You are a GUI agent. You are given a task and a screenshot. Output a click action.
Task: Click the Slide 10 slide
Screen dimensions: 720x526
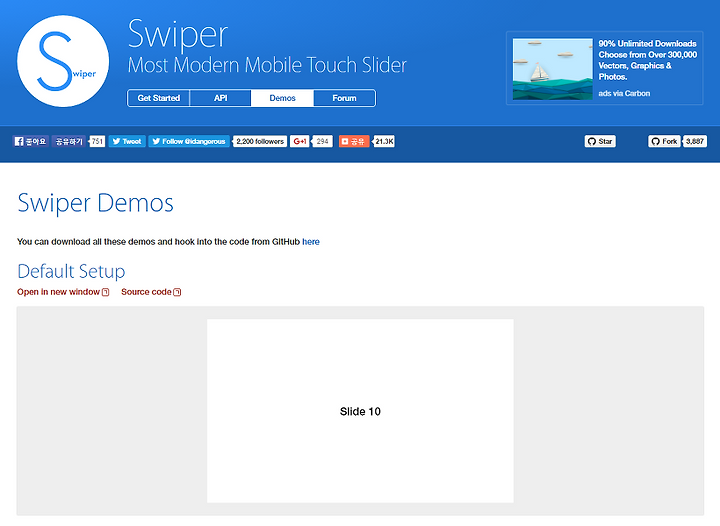pos(360,411)
